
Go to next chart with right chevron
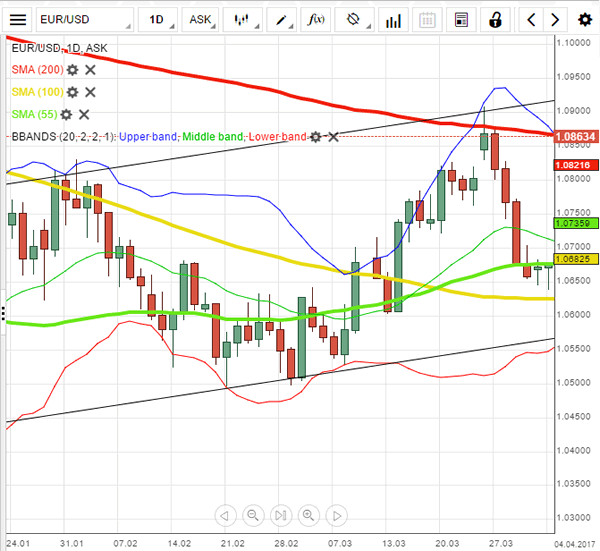[555, 20]
